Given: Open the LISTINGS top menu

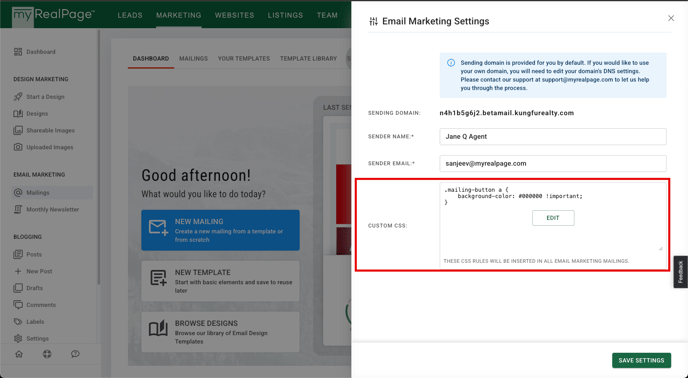Looking at the screenshot, I should [285, 15].
